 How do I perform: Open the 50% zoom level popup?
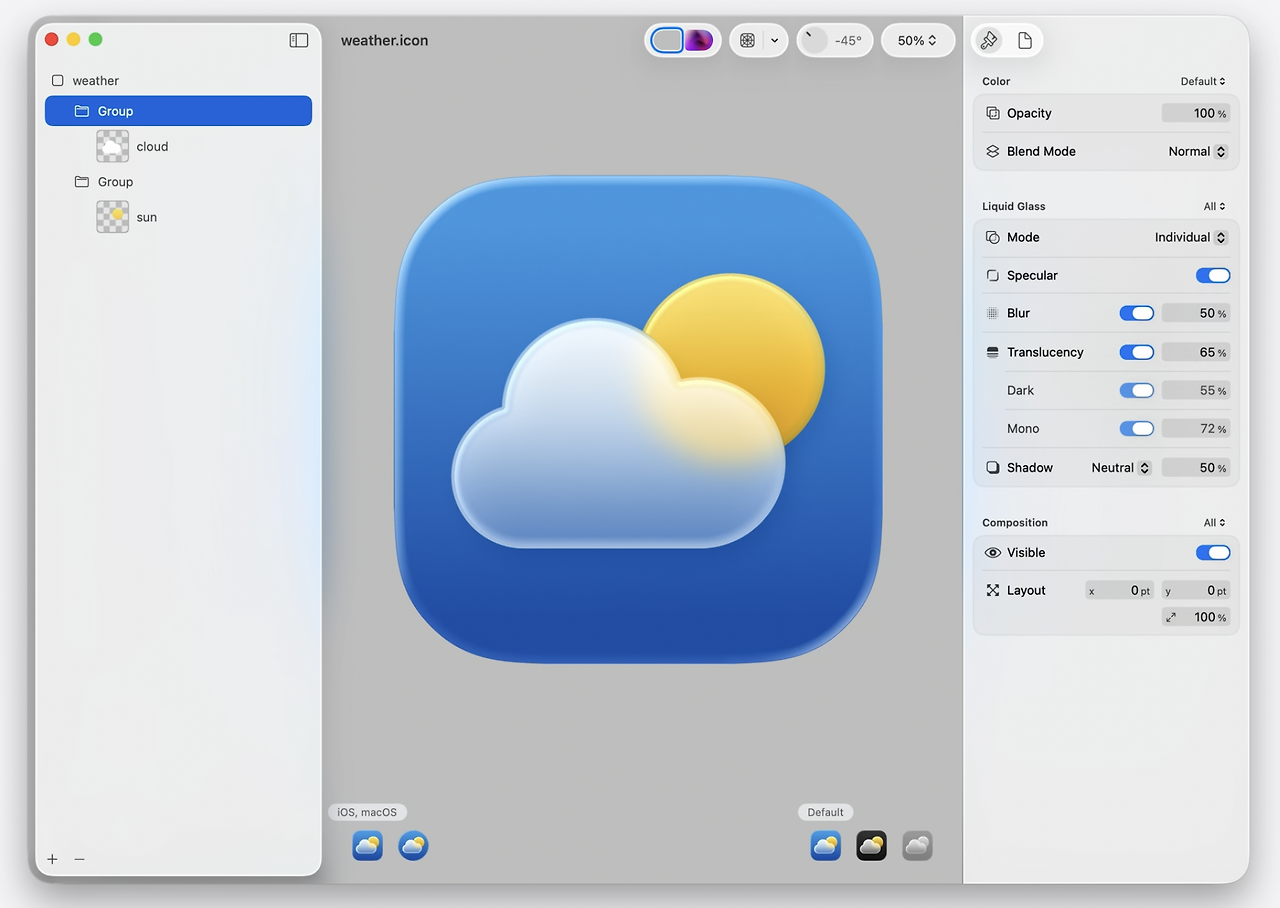coord(918,41)
